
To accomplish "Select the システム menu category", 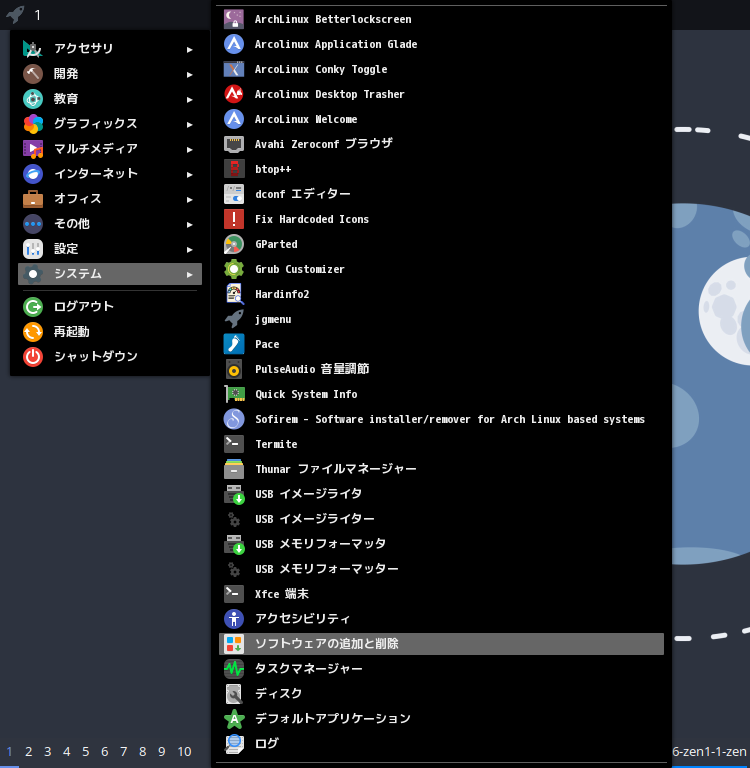I will (x=110, y=274).
